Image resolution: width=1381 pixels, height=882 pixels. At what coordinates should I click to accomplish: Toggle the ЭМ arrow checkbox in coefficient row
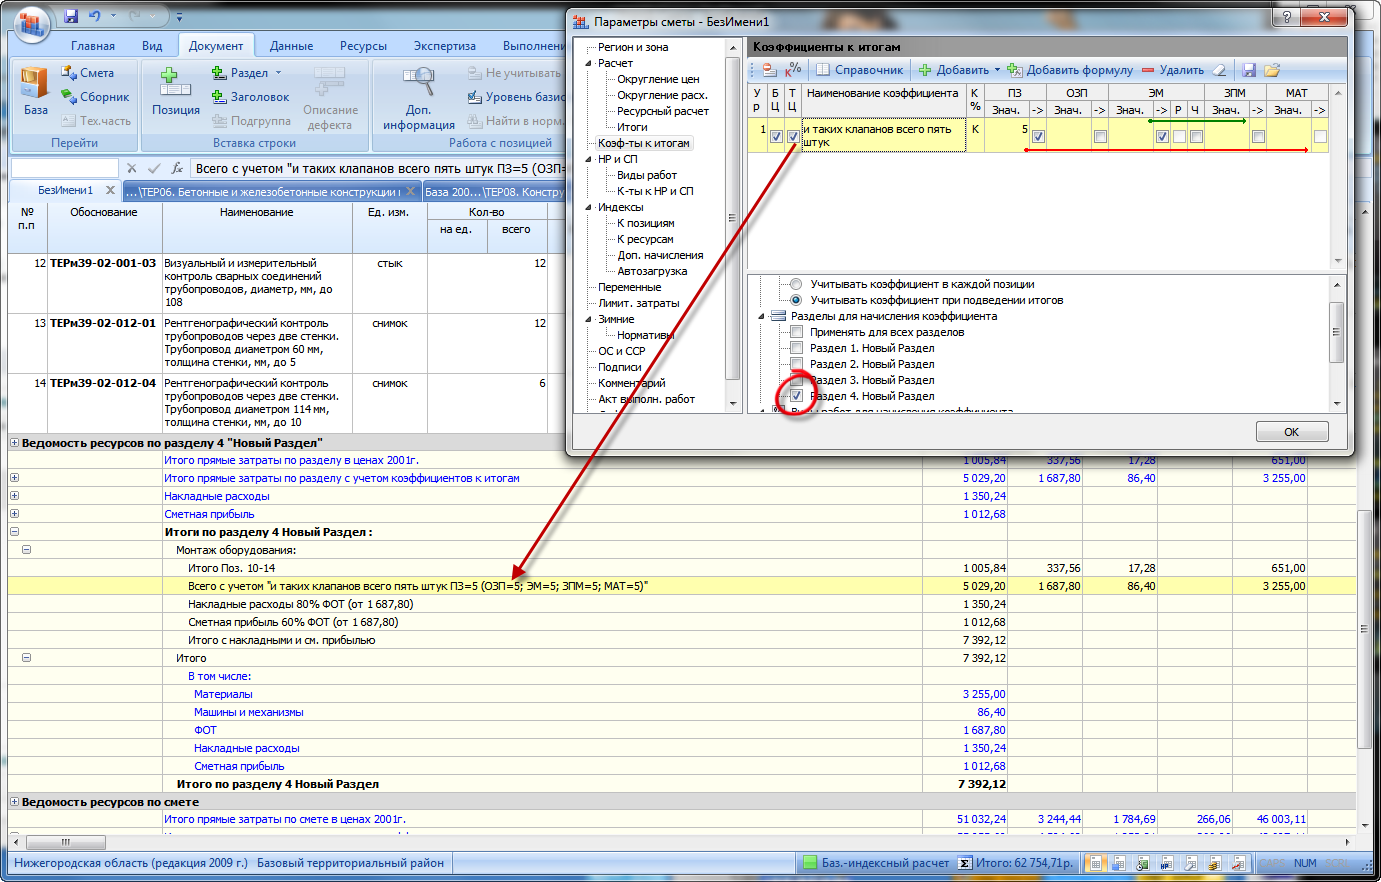tap(1162, 136)
